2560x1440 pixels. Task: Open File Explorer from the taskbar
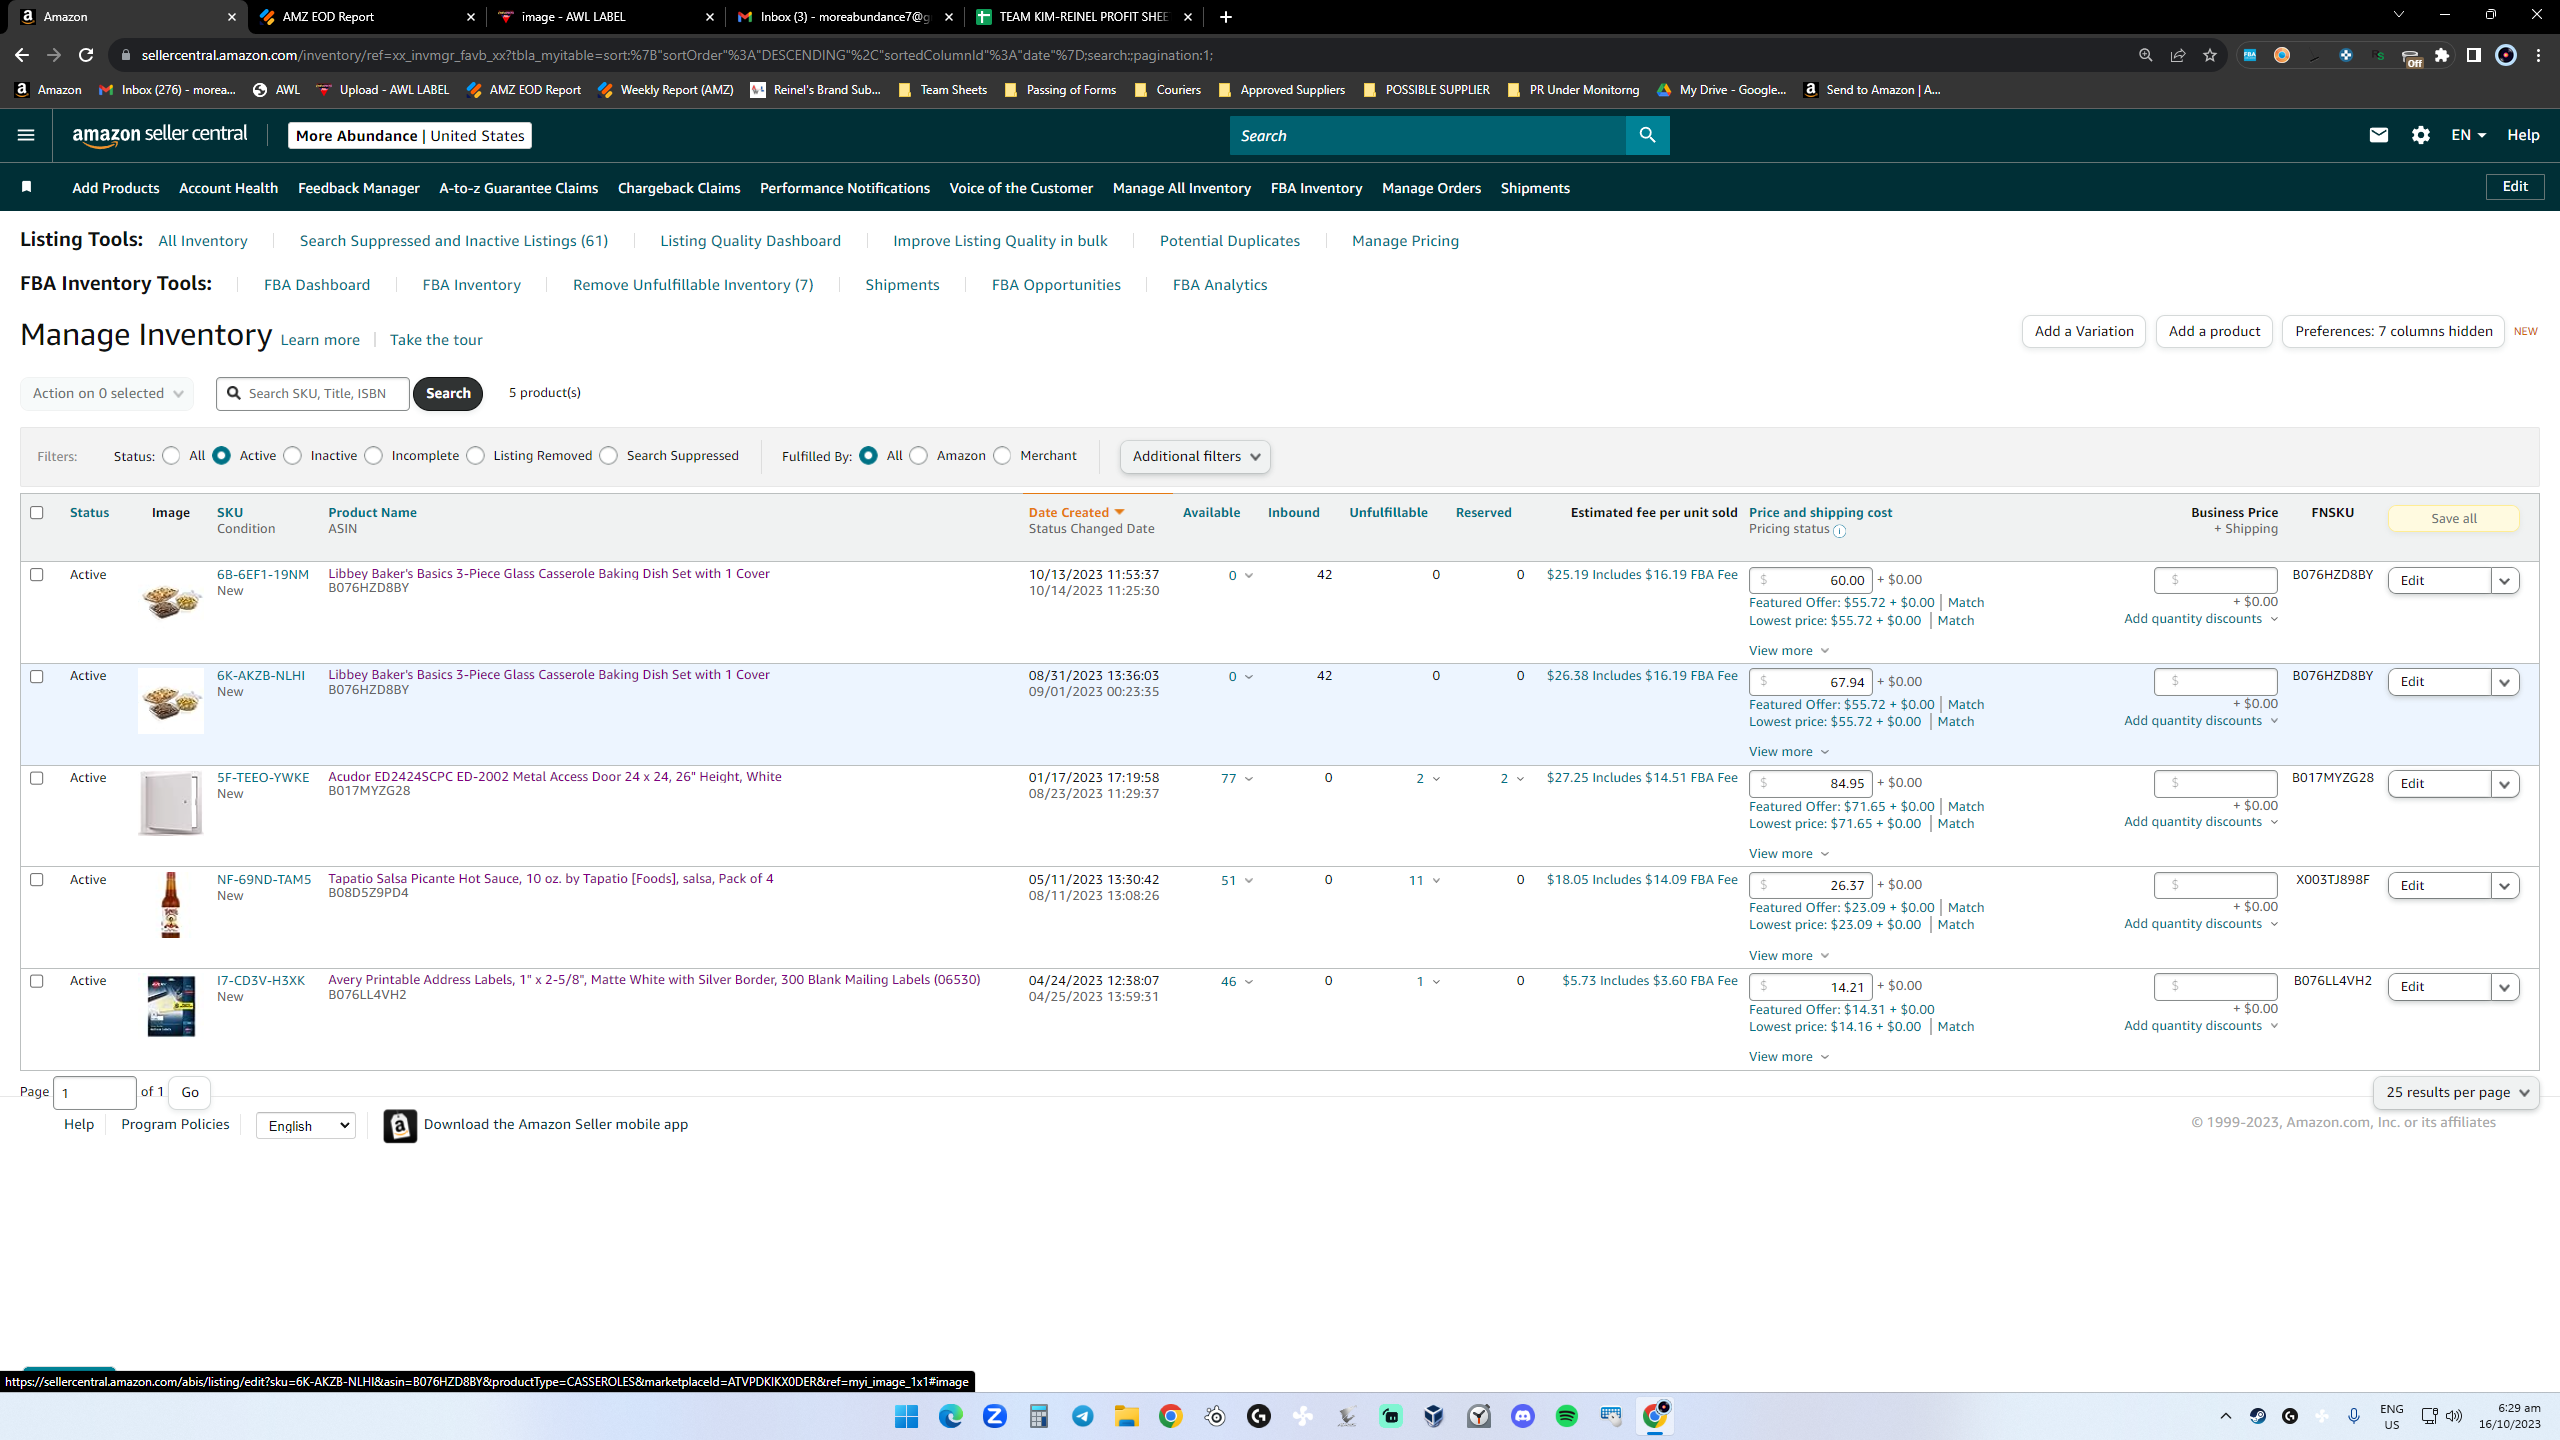1127,1416
